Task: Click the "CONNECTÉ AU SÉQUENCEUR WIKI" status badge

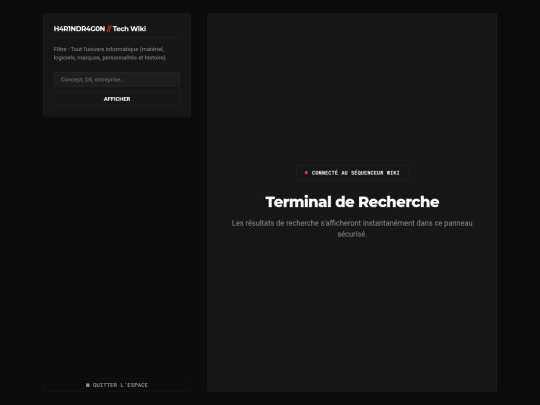Action: pos(352,173)
